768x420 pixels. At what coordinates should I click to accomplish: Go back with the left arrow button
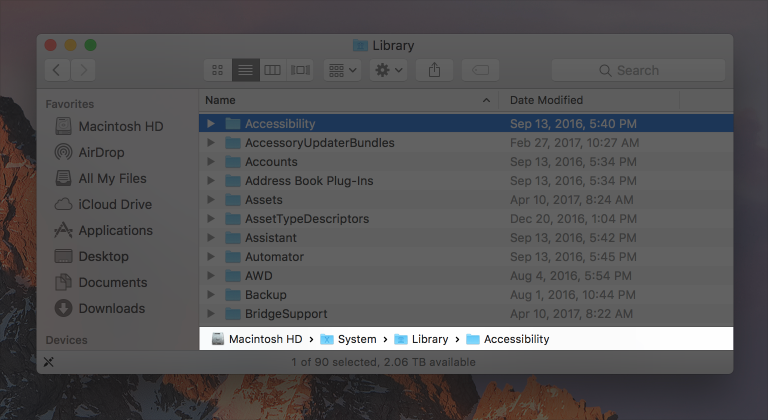click(x=57, y=70)
